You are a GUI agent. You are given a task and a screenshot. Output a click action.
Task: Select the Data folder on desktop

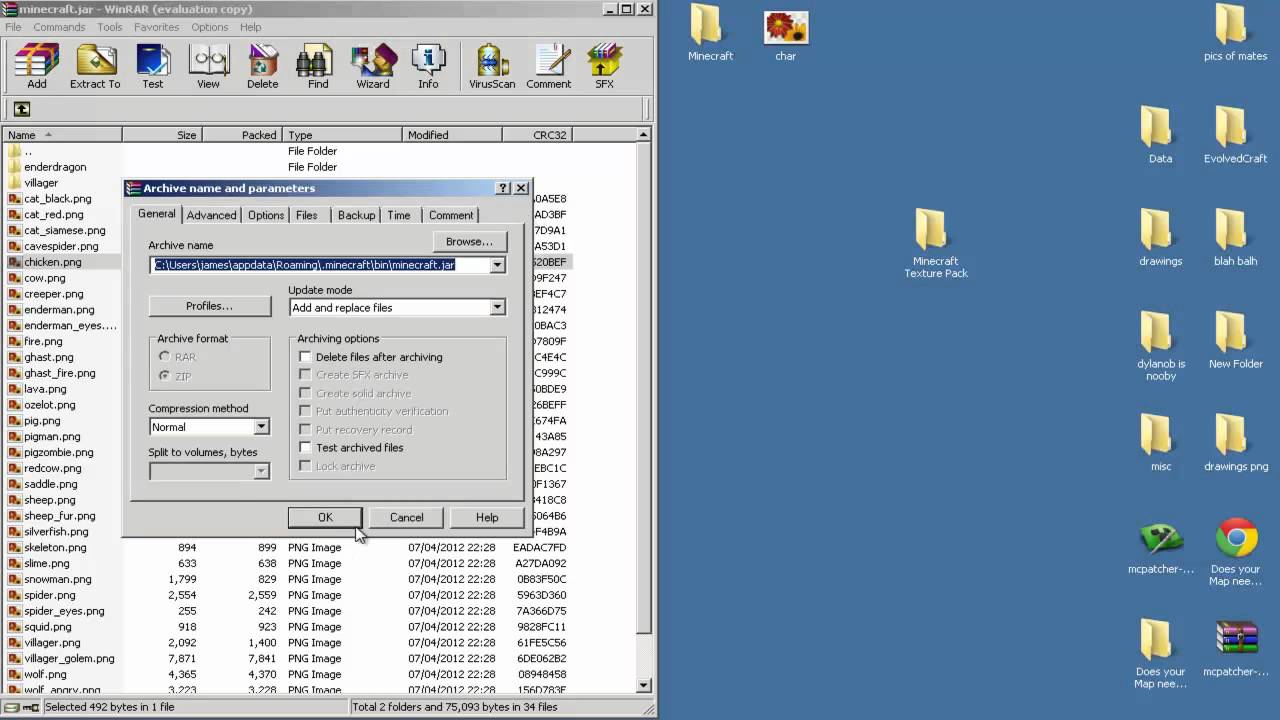(1160, 135)
